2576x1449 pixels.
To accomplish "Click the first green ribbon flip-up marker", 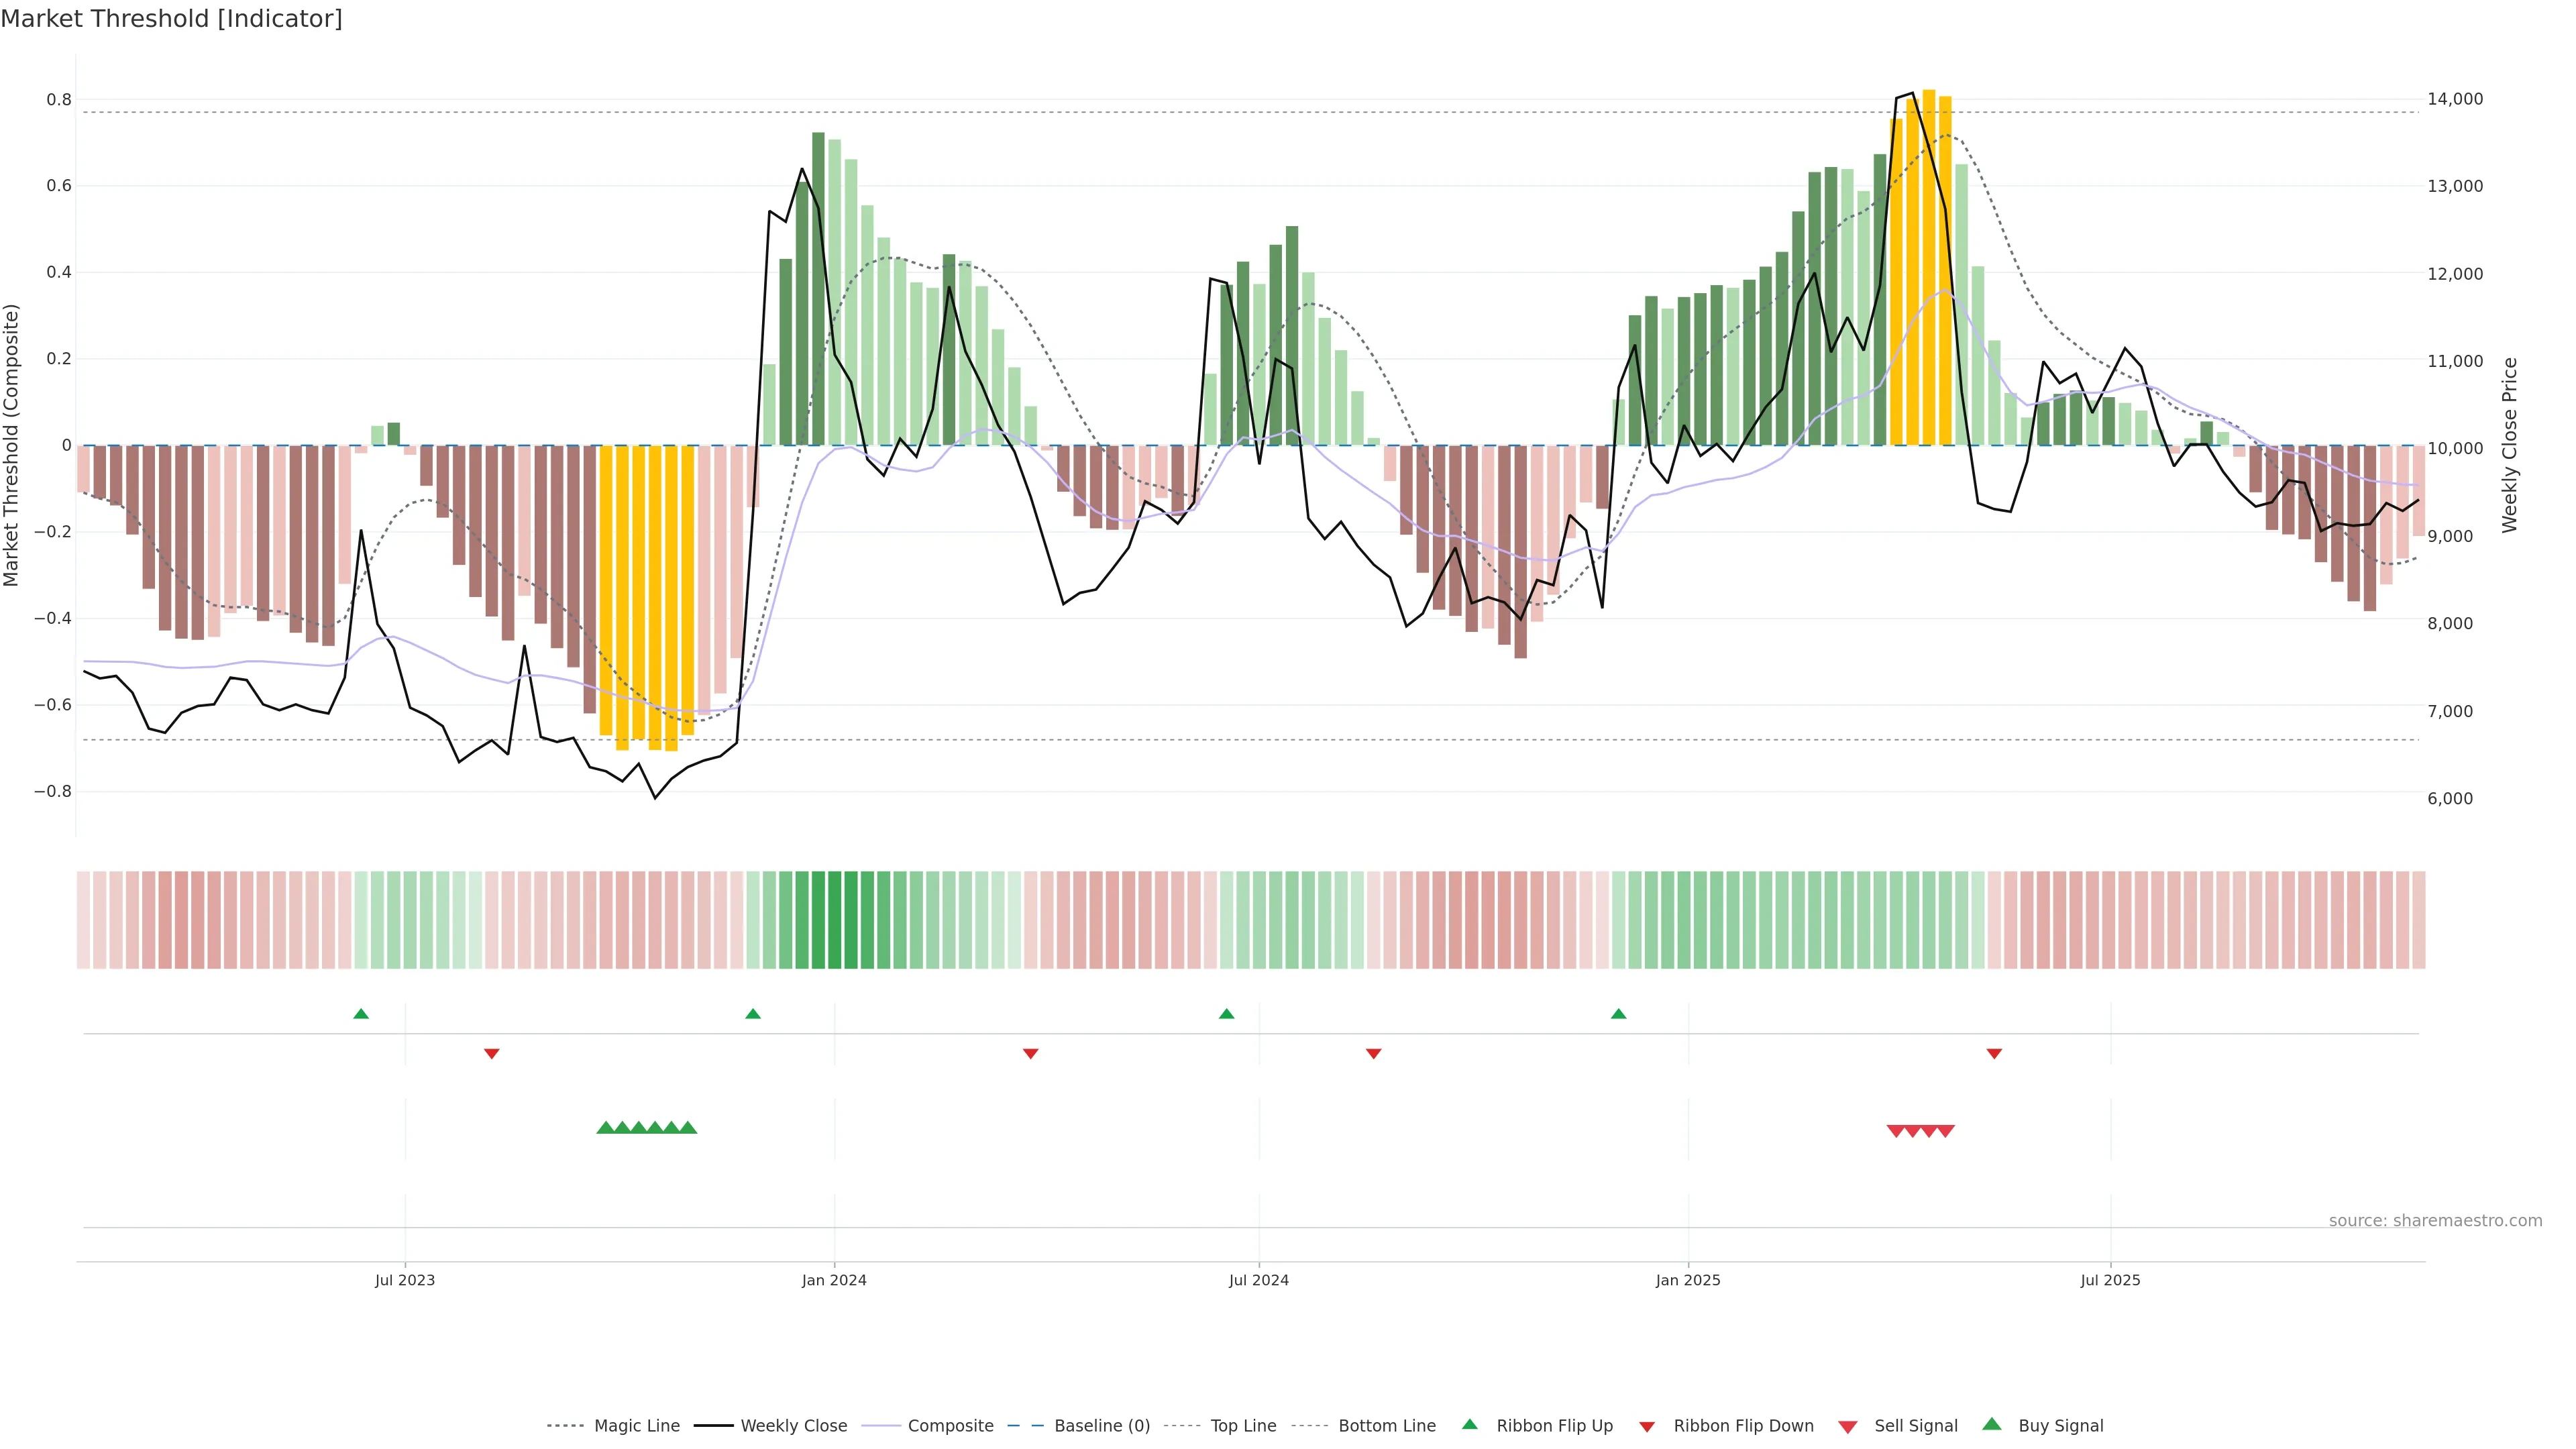I will coord(361,1014).
